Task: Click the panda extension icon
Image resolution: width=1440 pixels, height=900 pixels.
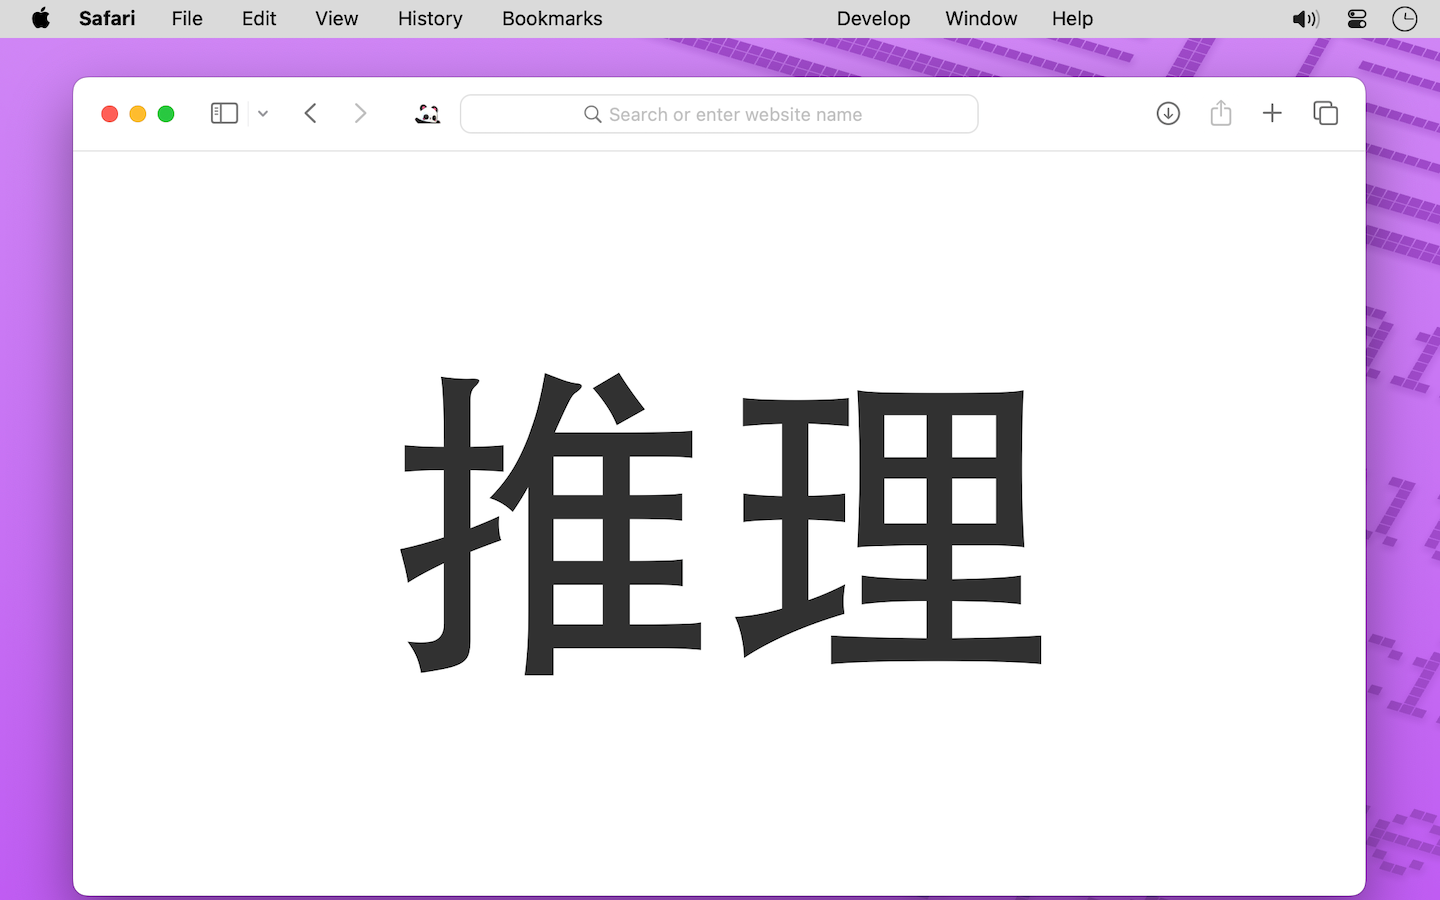Action: click(428, 114)
